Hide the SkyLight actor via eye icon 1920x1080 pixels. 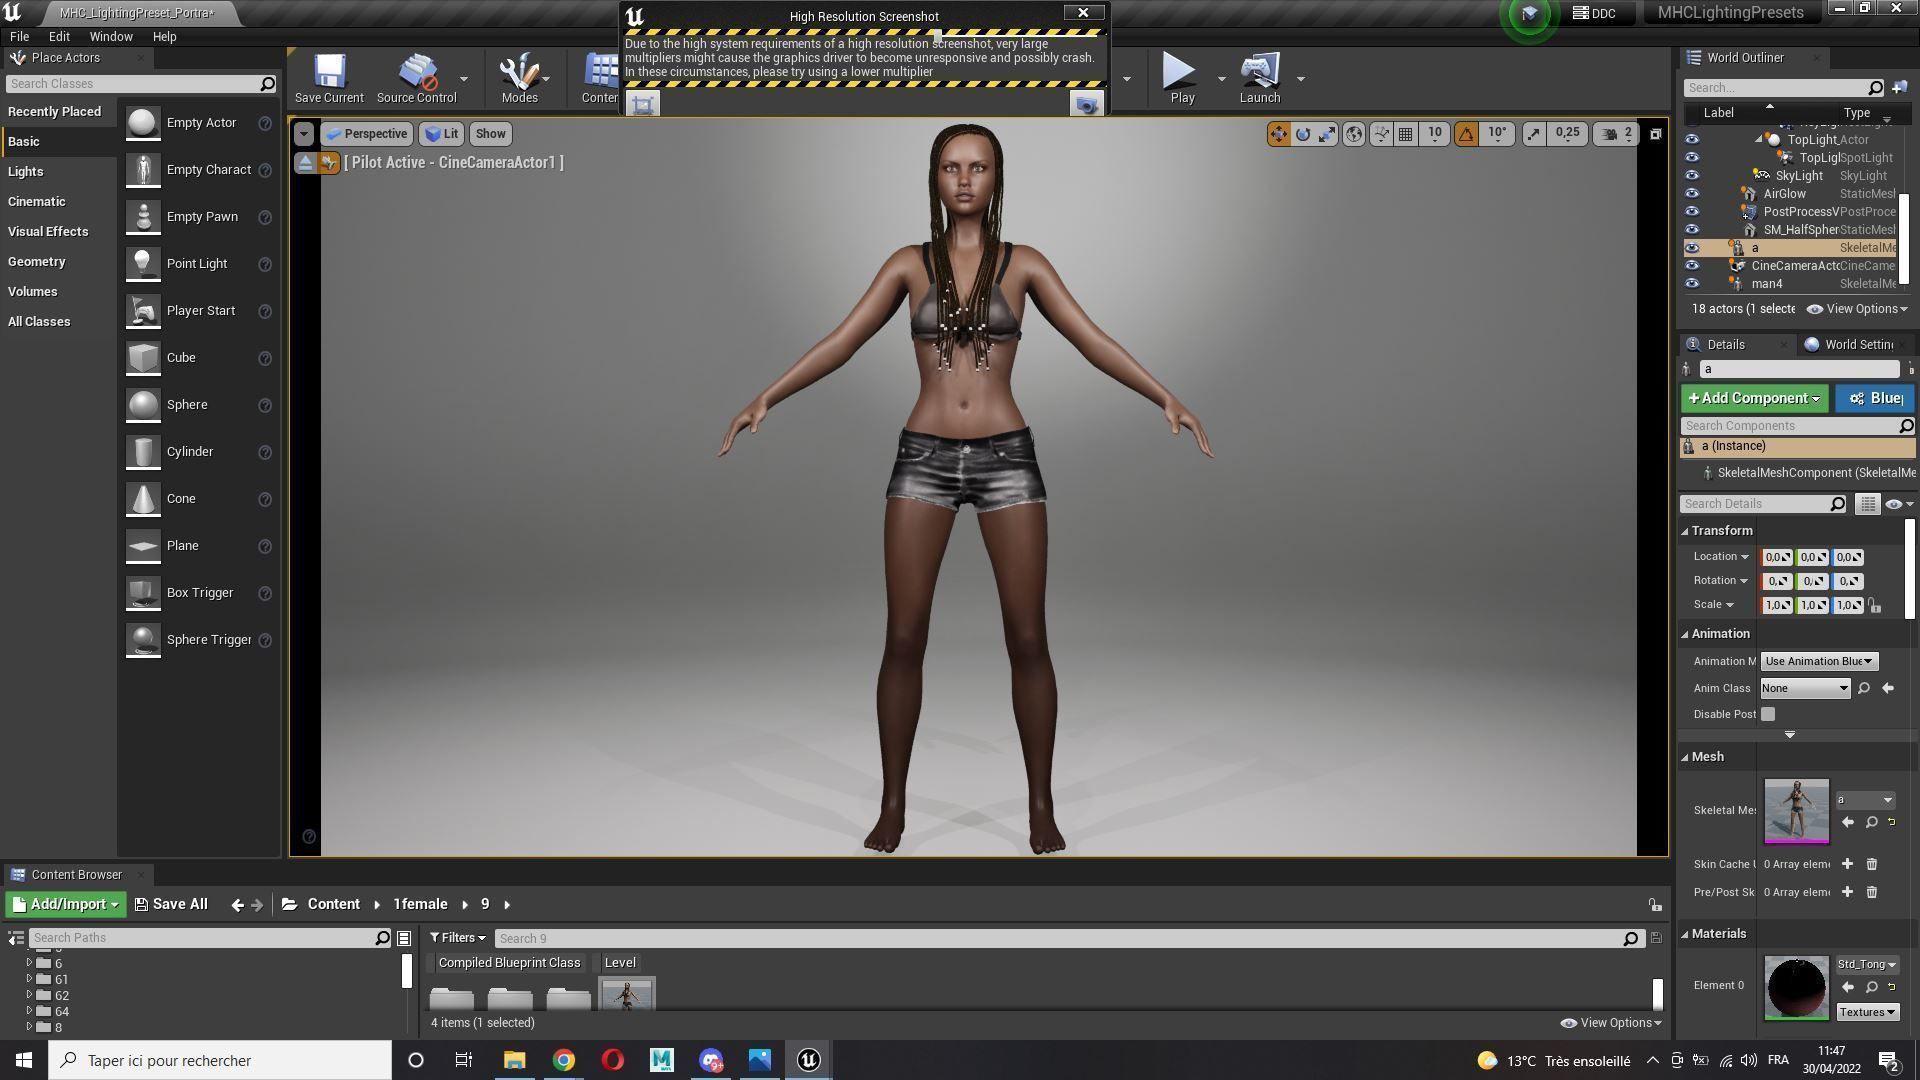pos(1692,176)
